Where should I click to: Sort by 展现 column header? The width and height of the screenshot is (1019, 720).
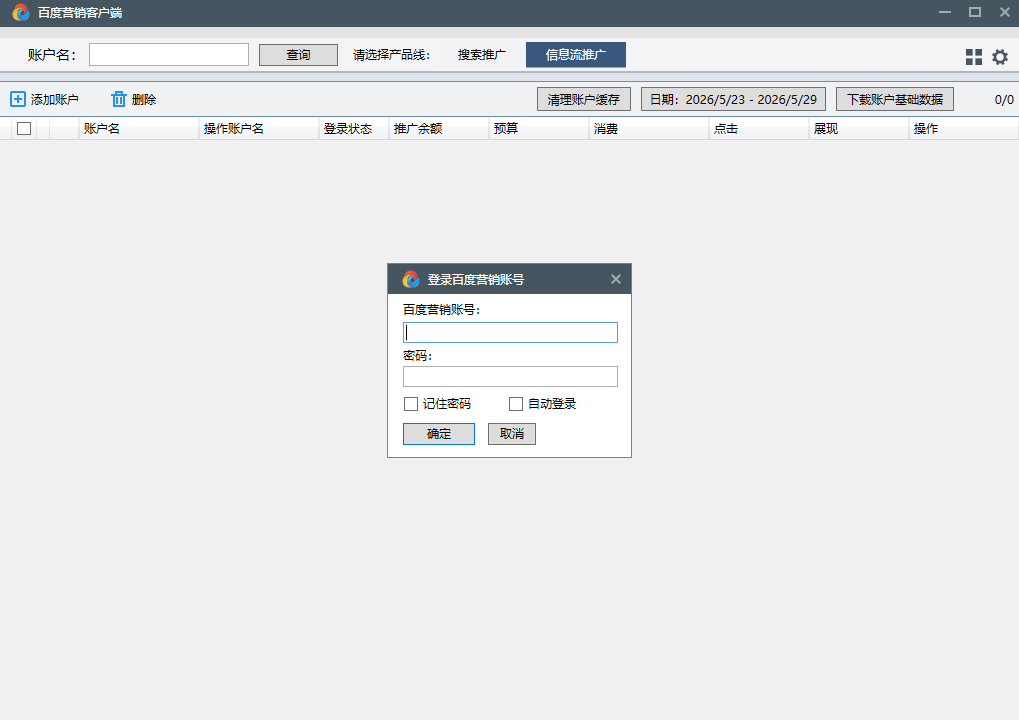coord(859,129)
